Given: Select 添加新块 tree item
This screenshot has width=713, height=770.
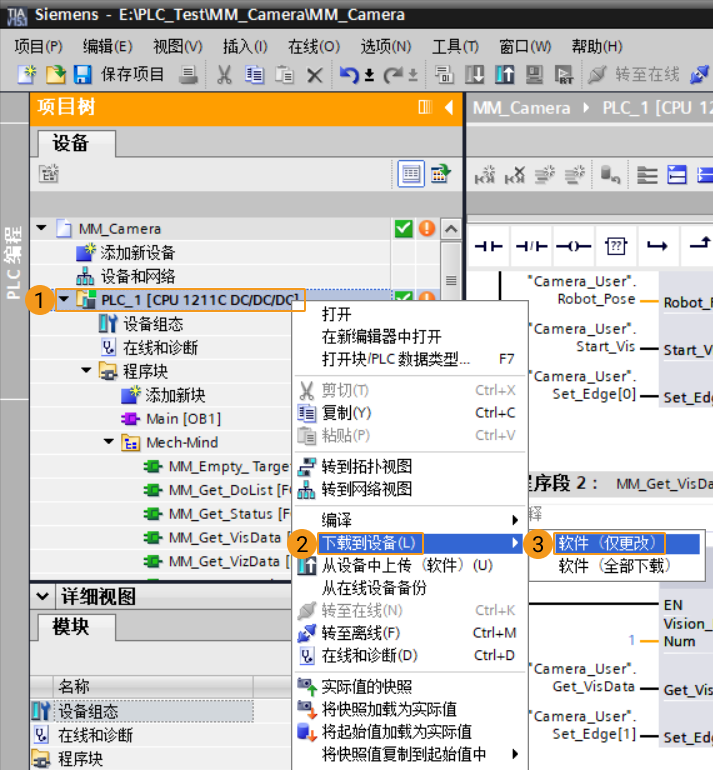Looking at the screenshot, I should [175, 395].
